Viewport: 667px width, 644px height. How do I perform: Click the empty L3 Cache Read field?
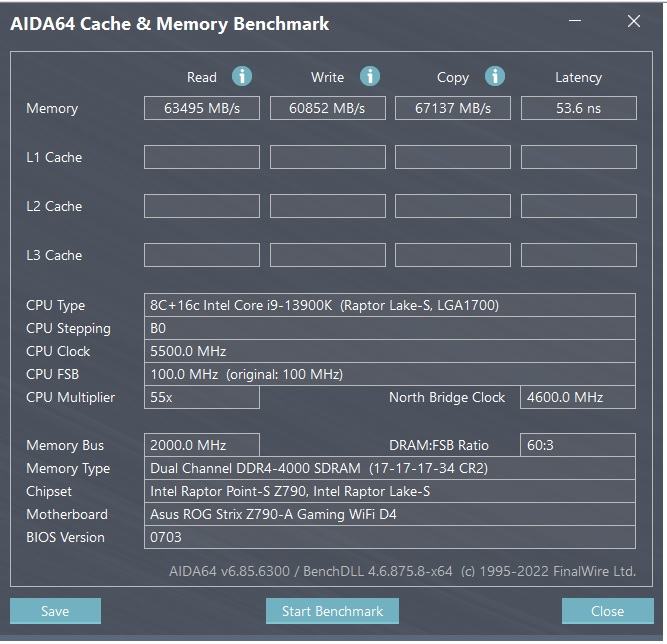(x=202, y=255)
